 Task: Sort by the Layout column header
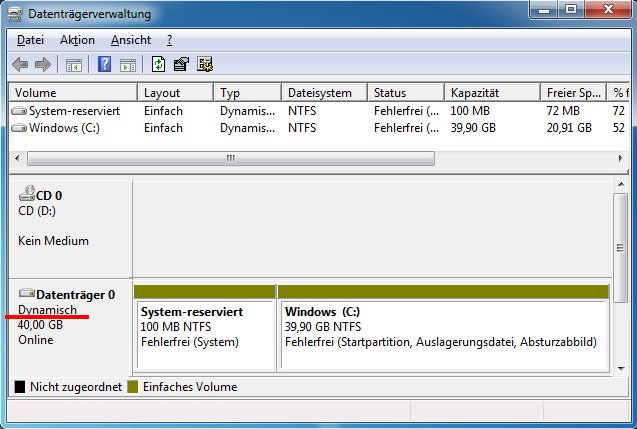[x=176, y=93]
